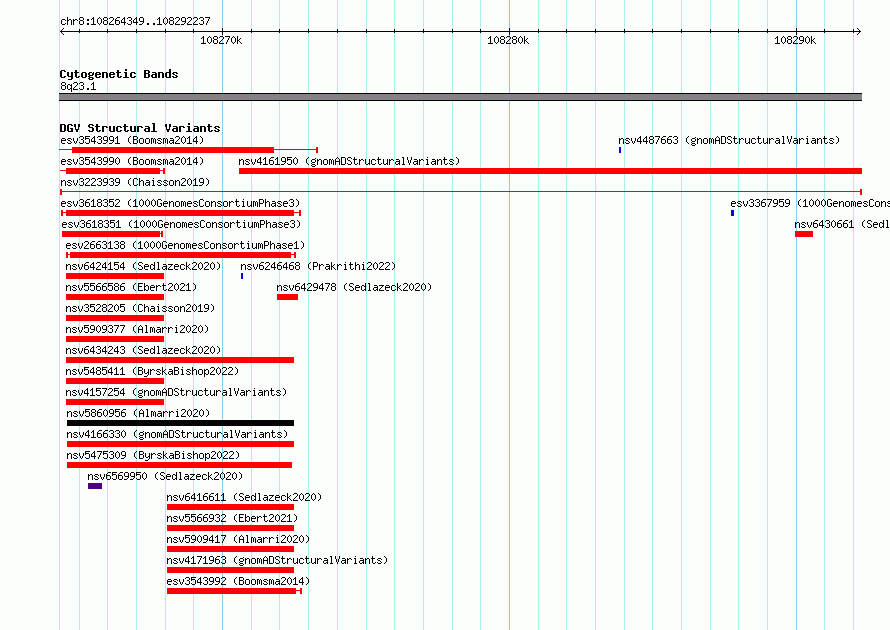
Task: Select the red bar under nsv6430661
Action: (804, 234)
